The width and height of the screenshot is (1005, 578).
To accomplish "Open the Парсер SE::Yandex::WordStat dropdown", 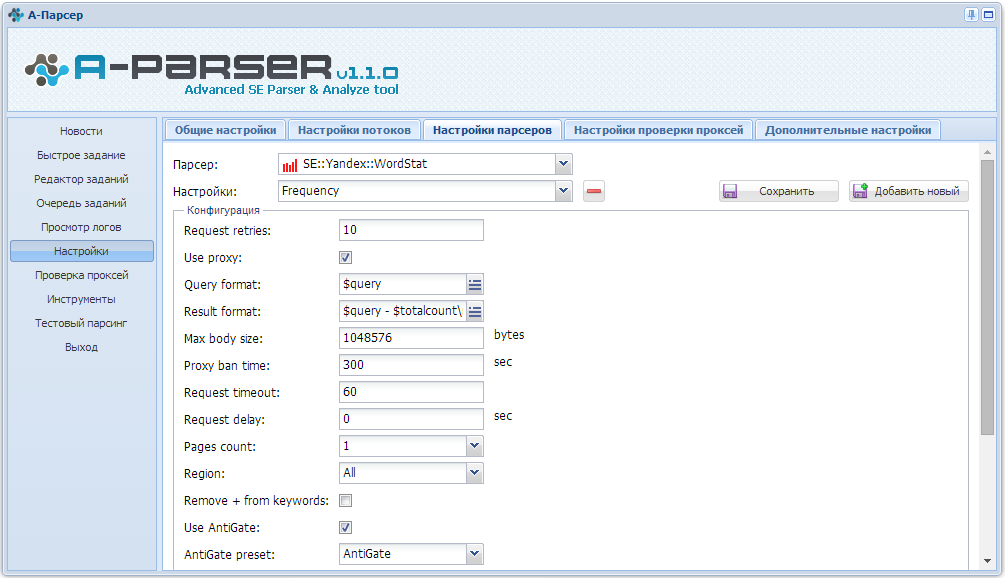I will 563,164.
